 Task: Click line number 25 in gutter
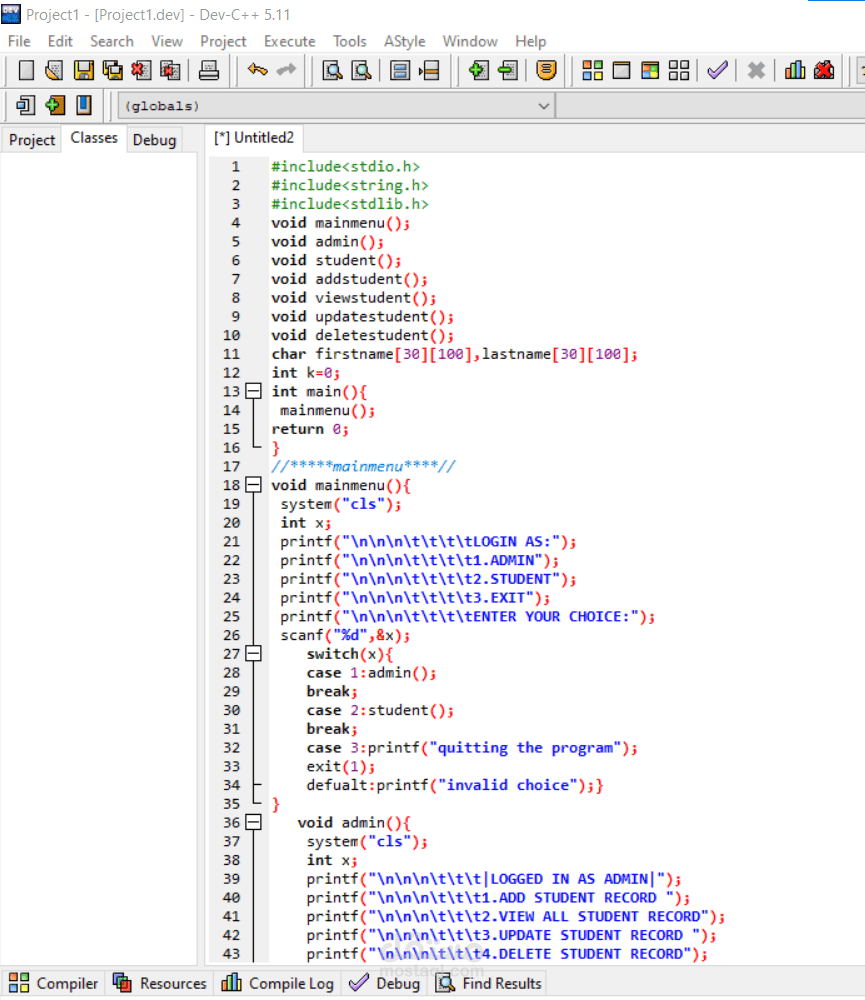click(232, 617)
